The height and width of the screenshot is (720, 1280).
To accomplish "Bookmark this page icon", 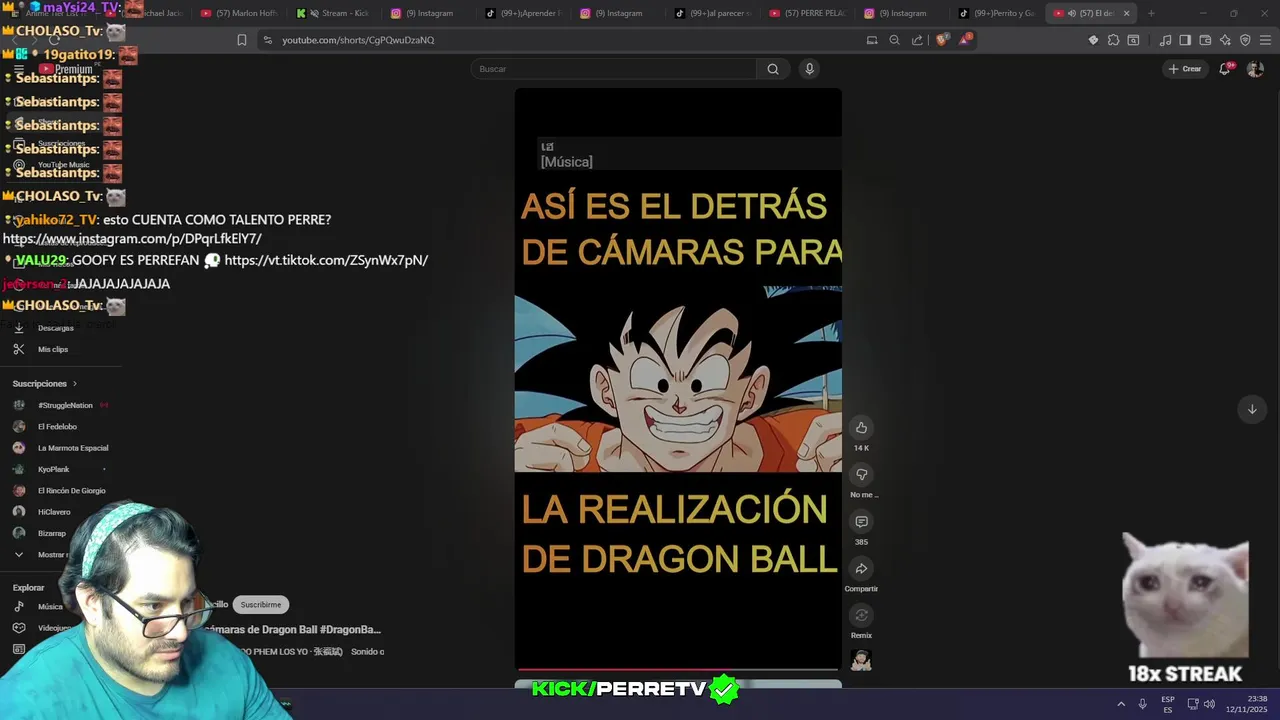I will [242, 40].
